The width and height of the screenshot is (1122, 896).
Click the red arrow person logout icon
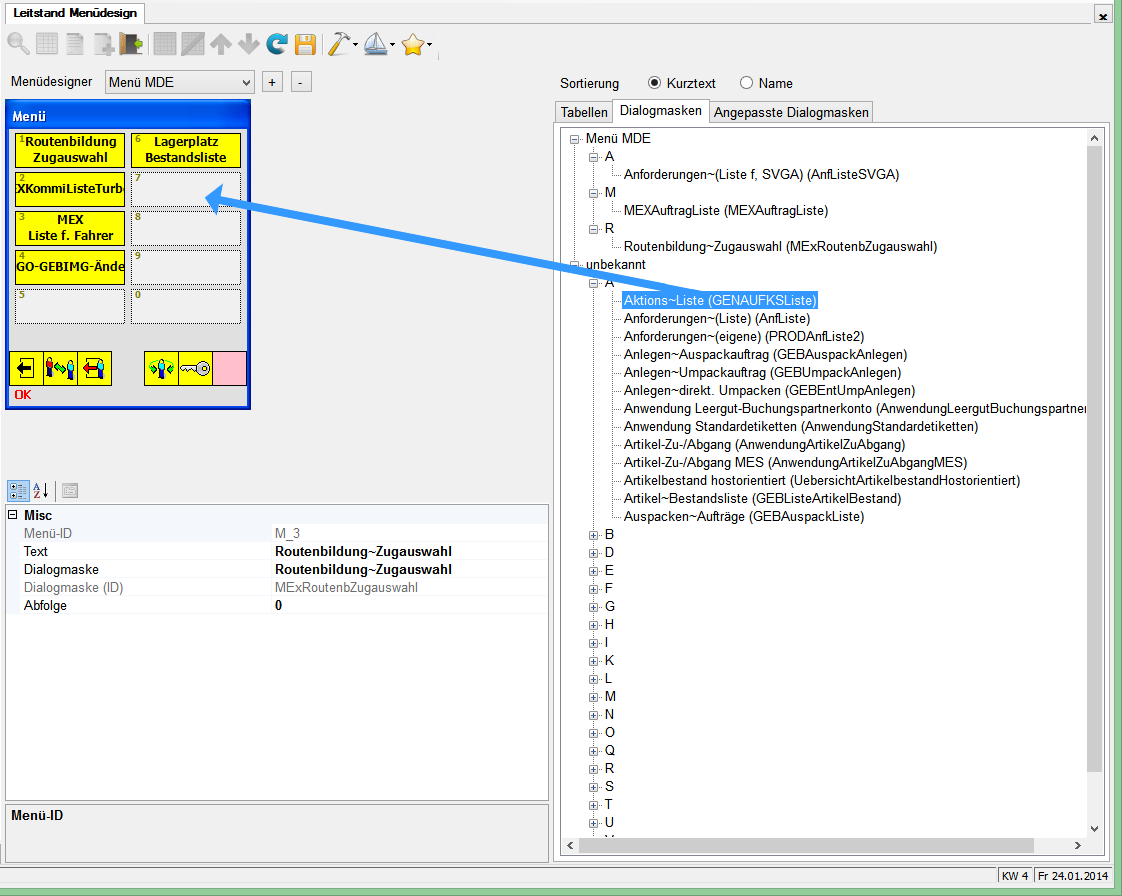94,369
